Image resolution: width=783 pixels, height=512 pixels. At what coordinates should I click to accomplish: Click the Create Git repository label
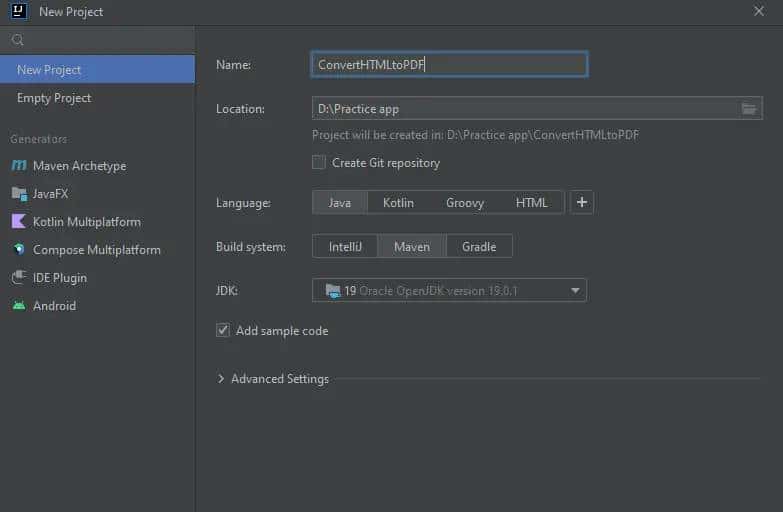pyautogui.click(x=386, y=163)
